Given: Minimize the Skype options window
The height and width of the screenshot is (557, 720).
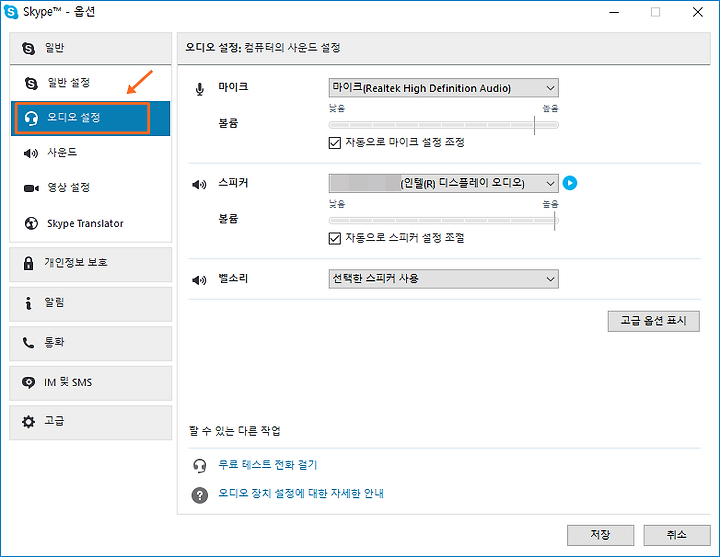Looking at the screenshot, I should (x=614, y=12).
